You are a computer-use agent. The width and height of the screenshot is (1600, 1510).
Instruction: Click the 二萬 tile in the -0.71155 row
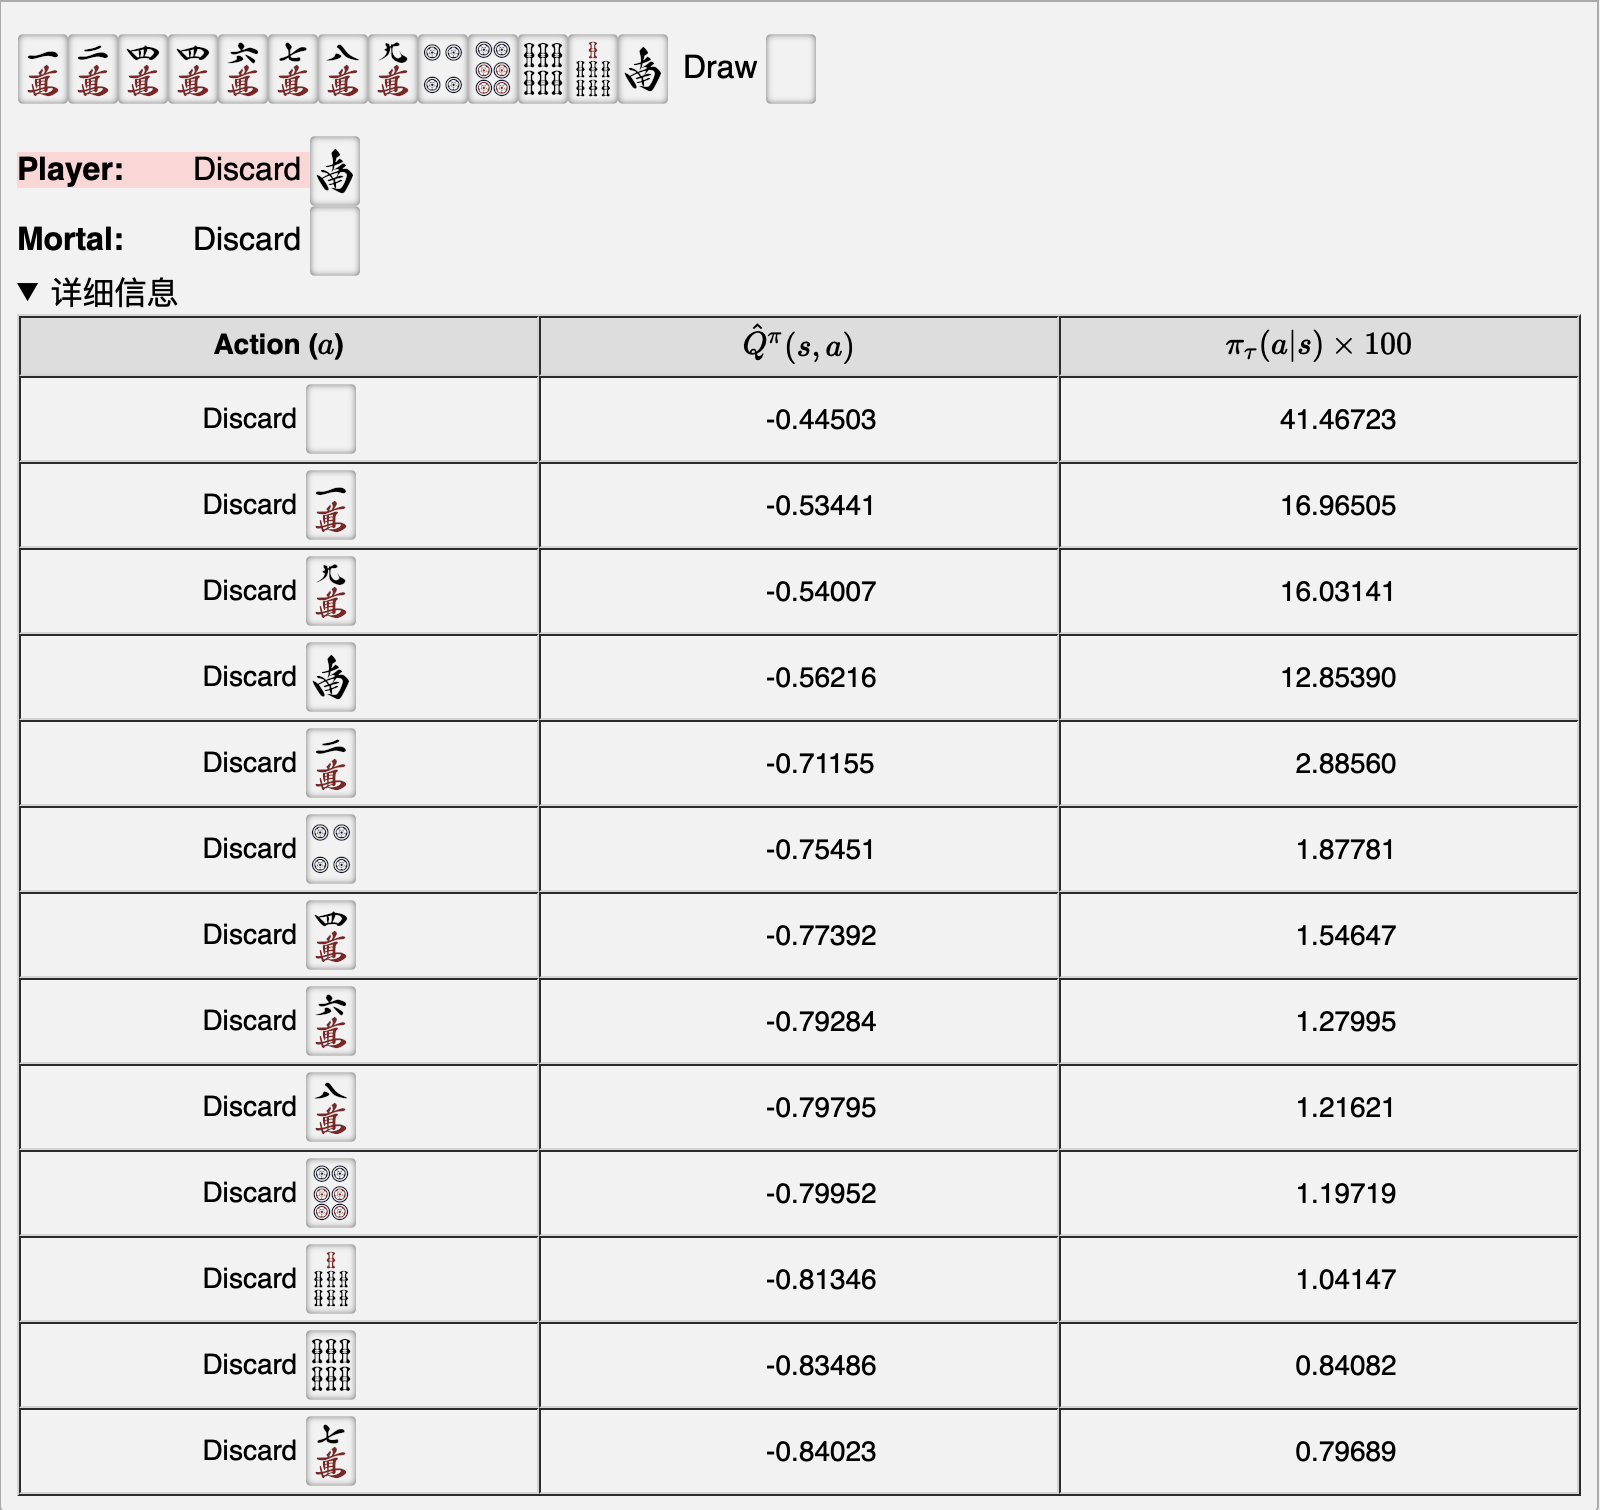click(331, 763)
